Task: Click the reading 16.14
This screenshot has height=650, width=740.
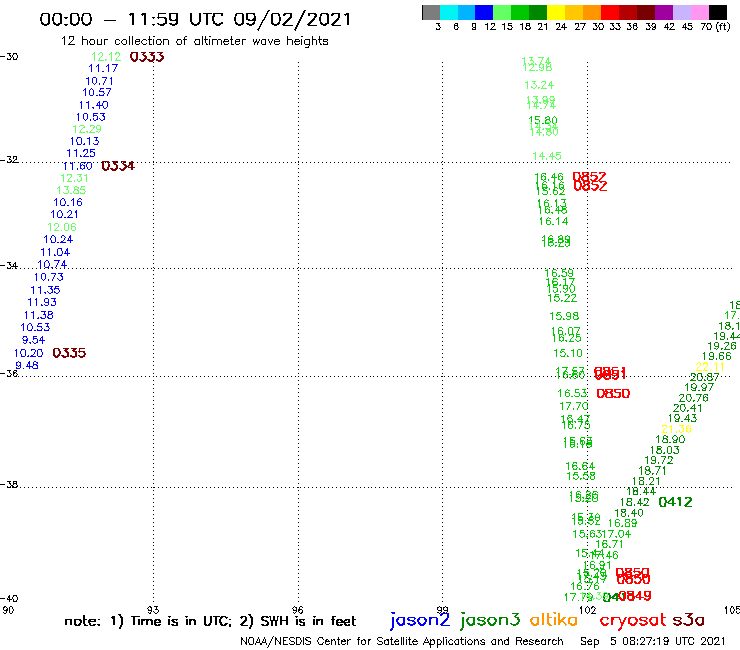Action: coord(554,221)
